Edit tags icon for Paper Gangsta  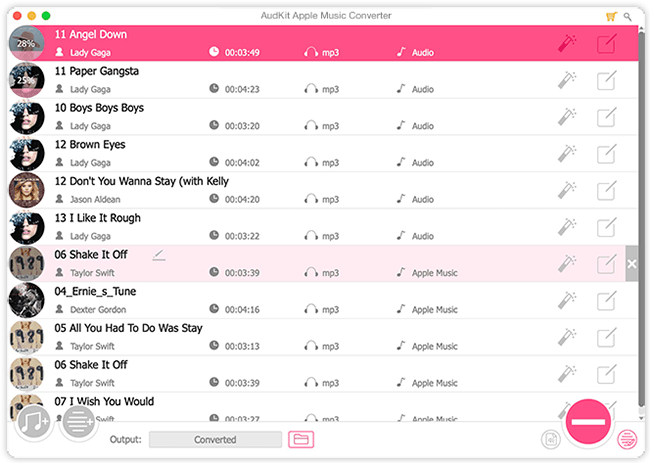point(606,80)
